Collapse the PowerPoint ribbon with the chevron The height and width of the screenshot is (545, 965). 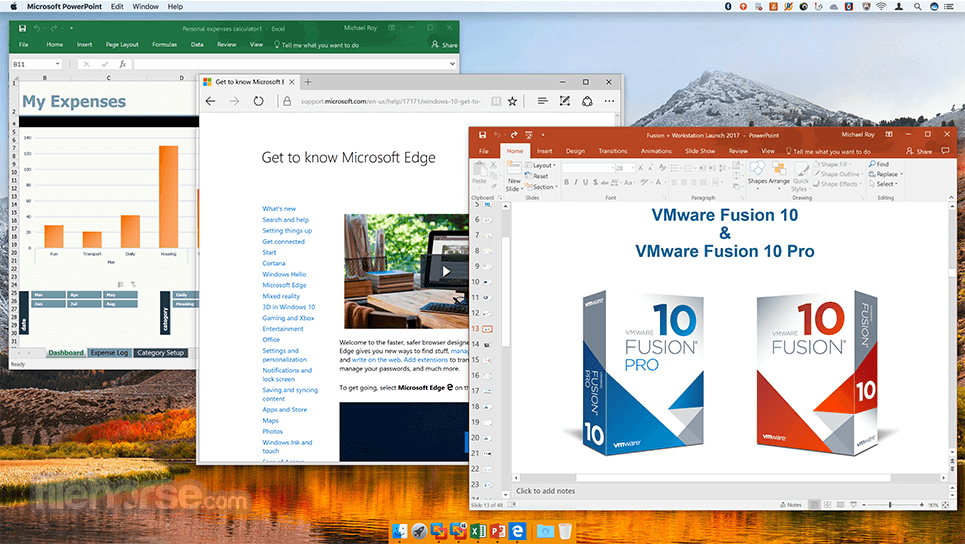[951, 197]
